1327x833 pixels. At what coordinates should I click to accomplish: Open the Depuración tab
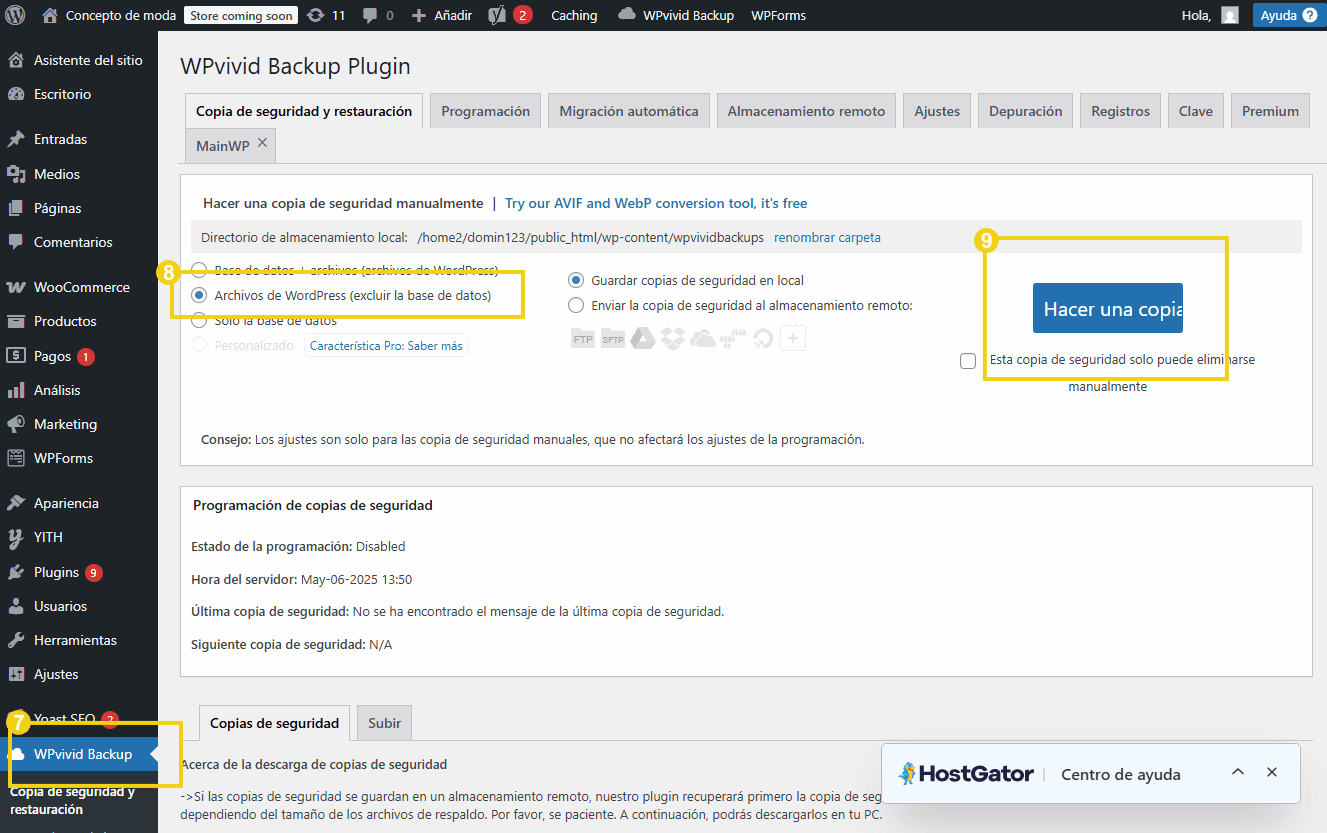(x=1026, y=111)
